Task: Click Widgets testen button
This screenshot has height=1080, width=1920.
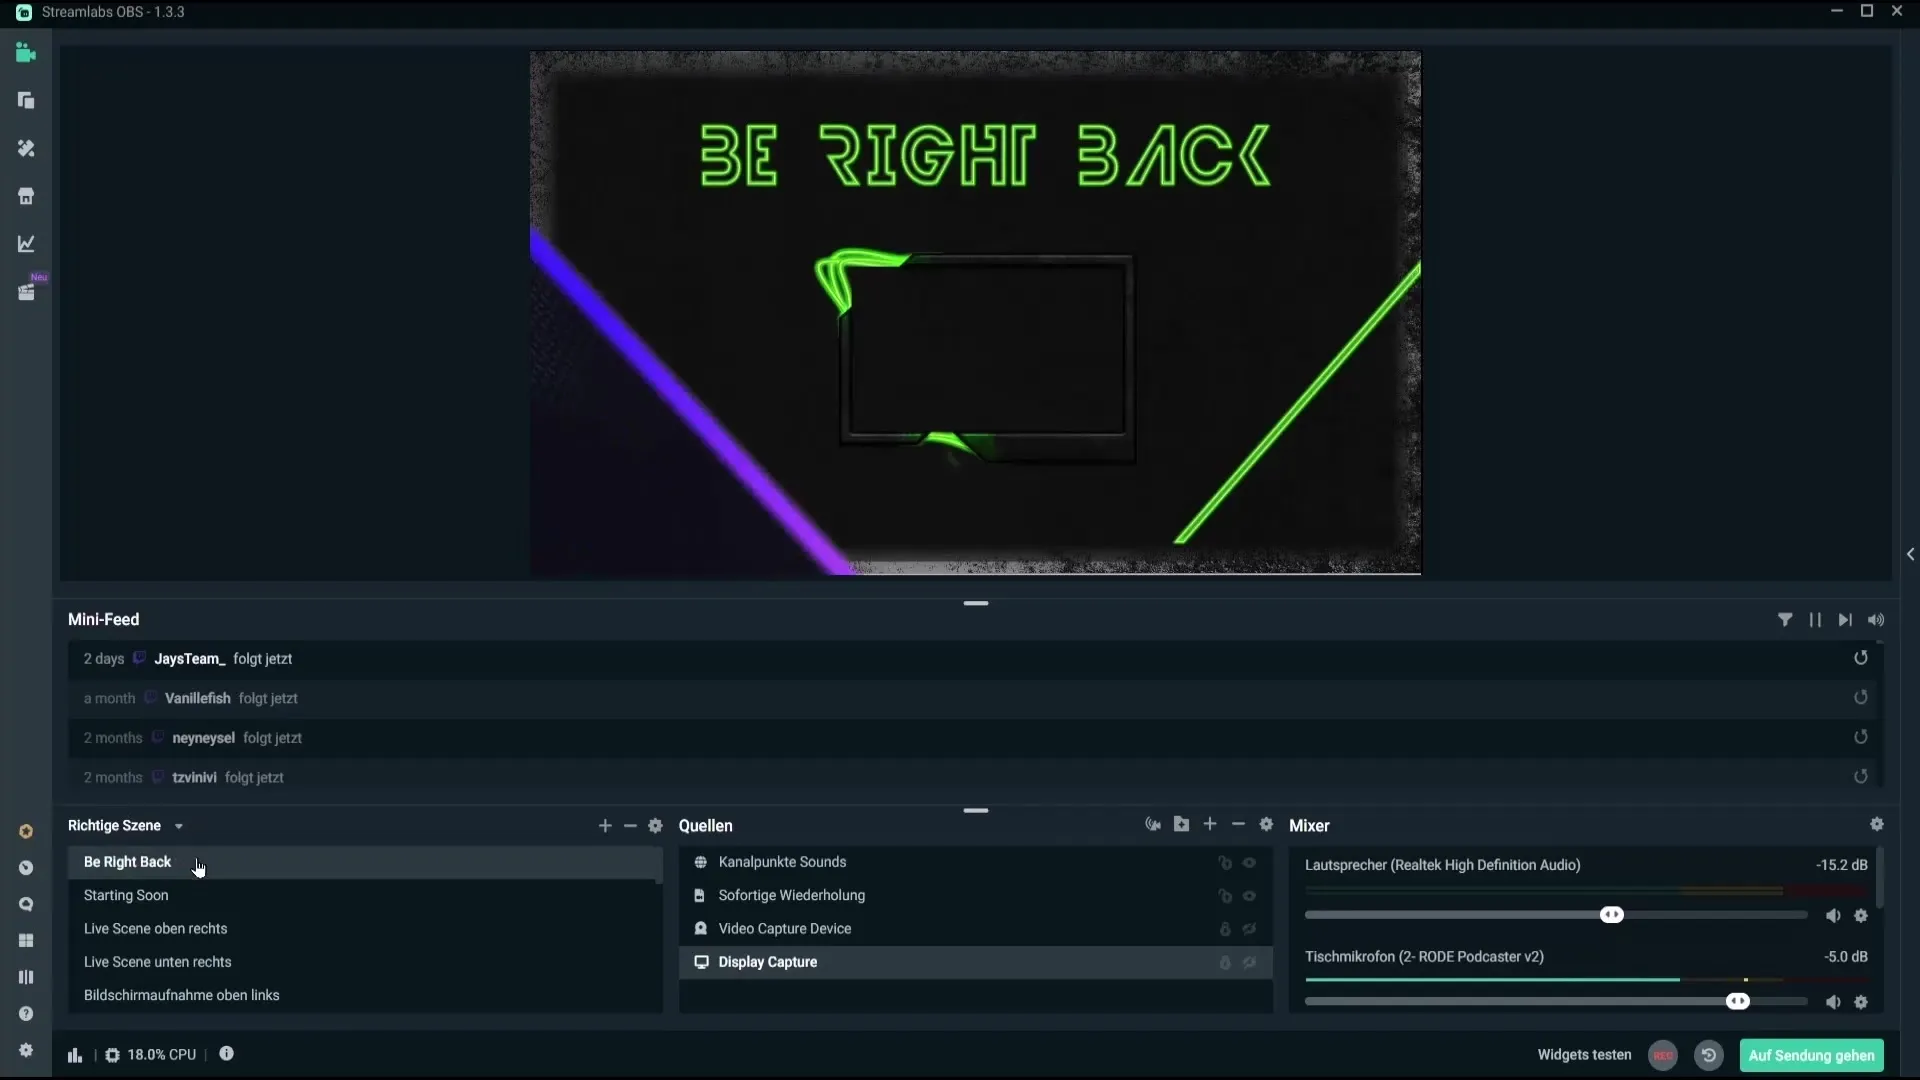Action: [1586, 1054]
